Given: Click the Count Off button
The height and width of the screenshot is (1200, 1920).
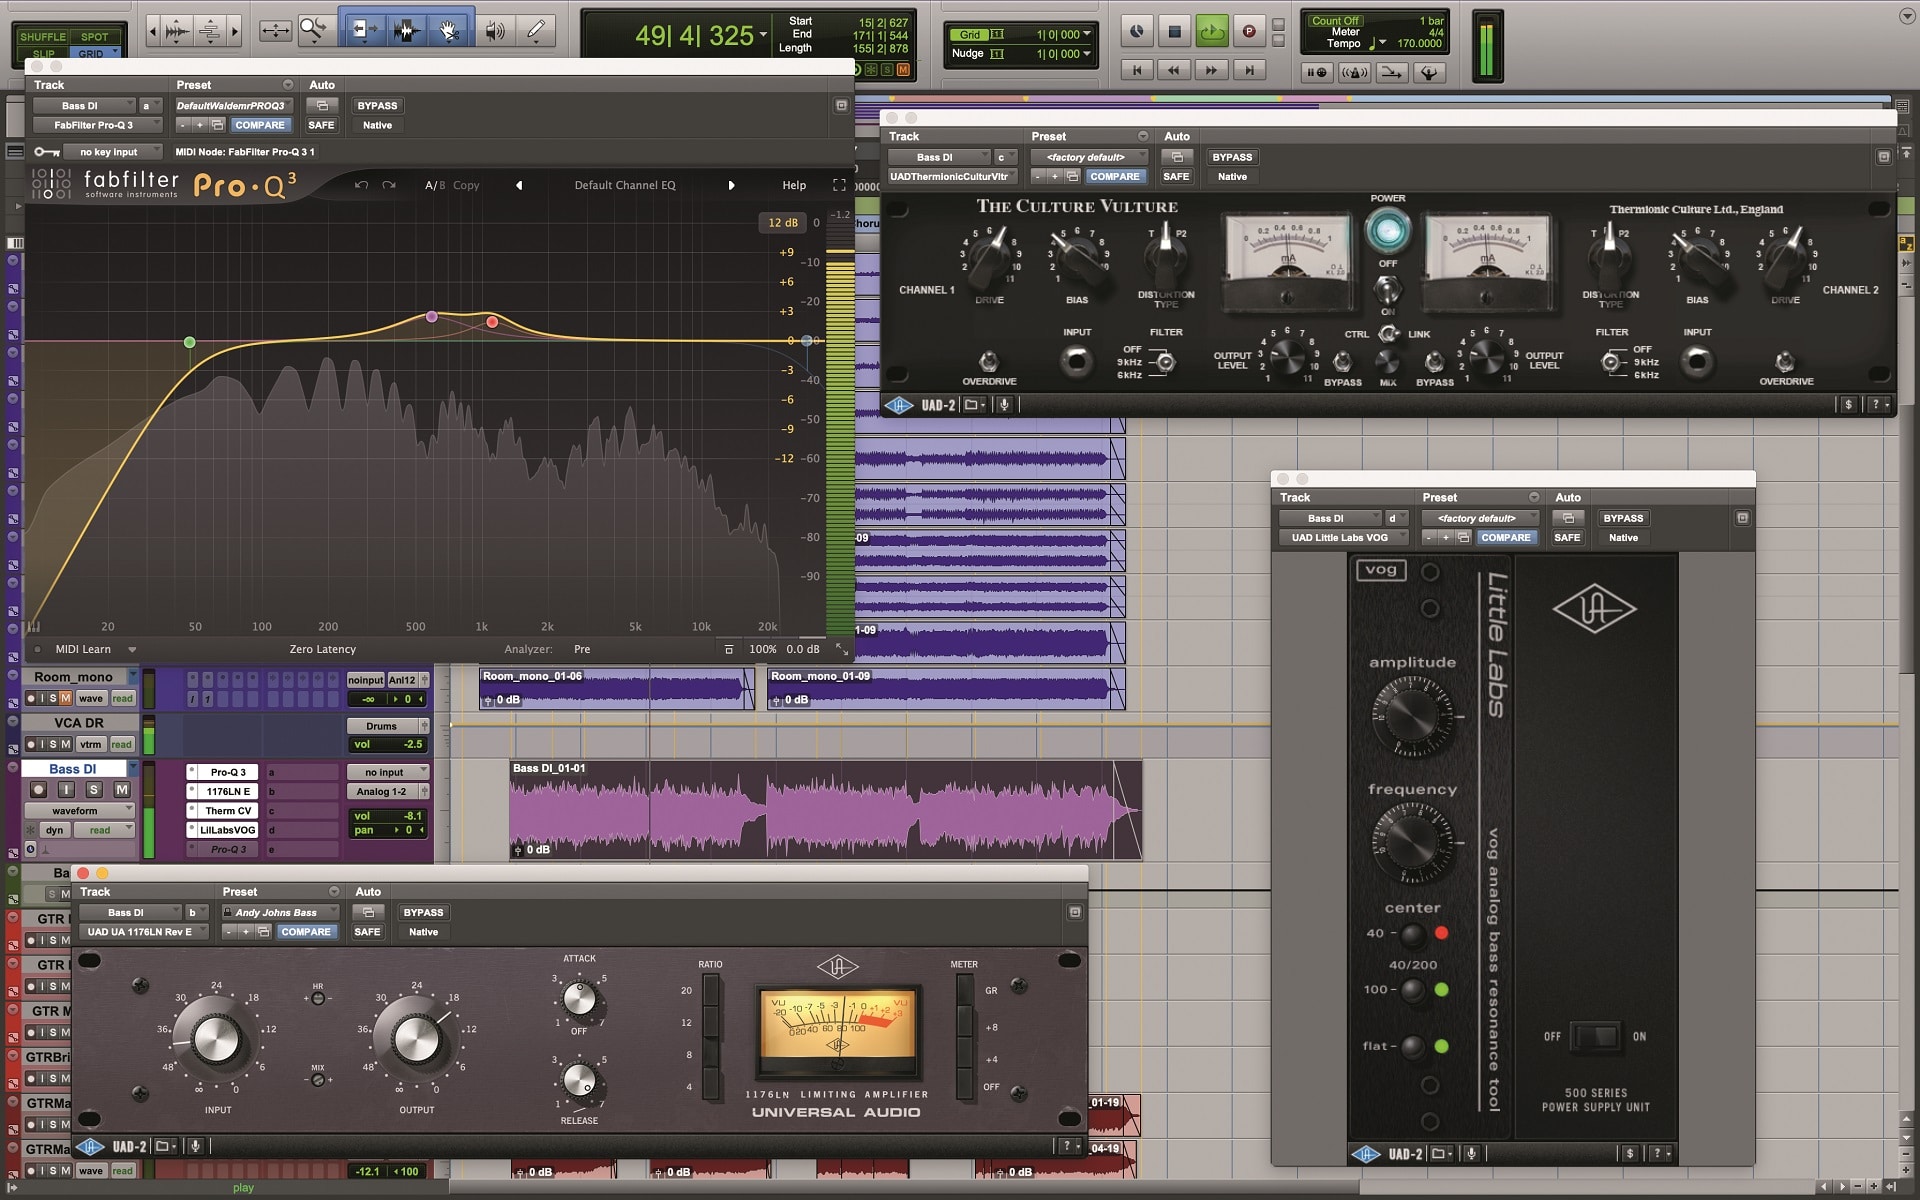Looking at the screenshot, I should click(x=1335, y=21).
